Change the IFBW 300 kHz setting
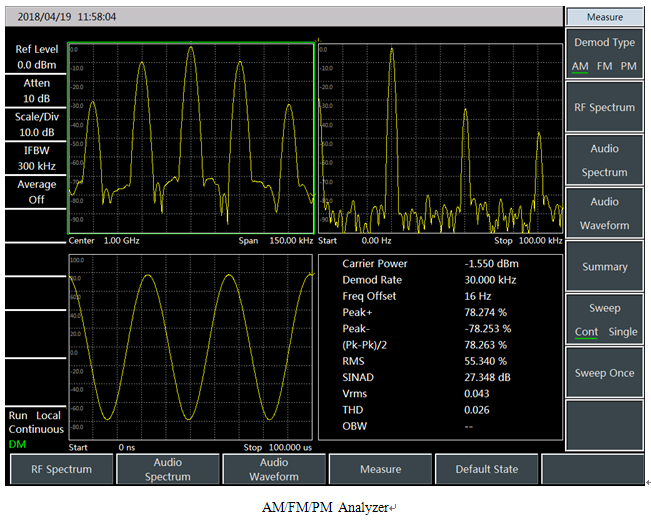 click(x=36, y=158)
